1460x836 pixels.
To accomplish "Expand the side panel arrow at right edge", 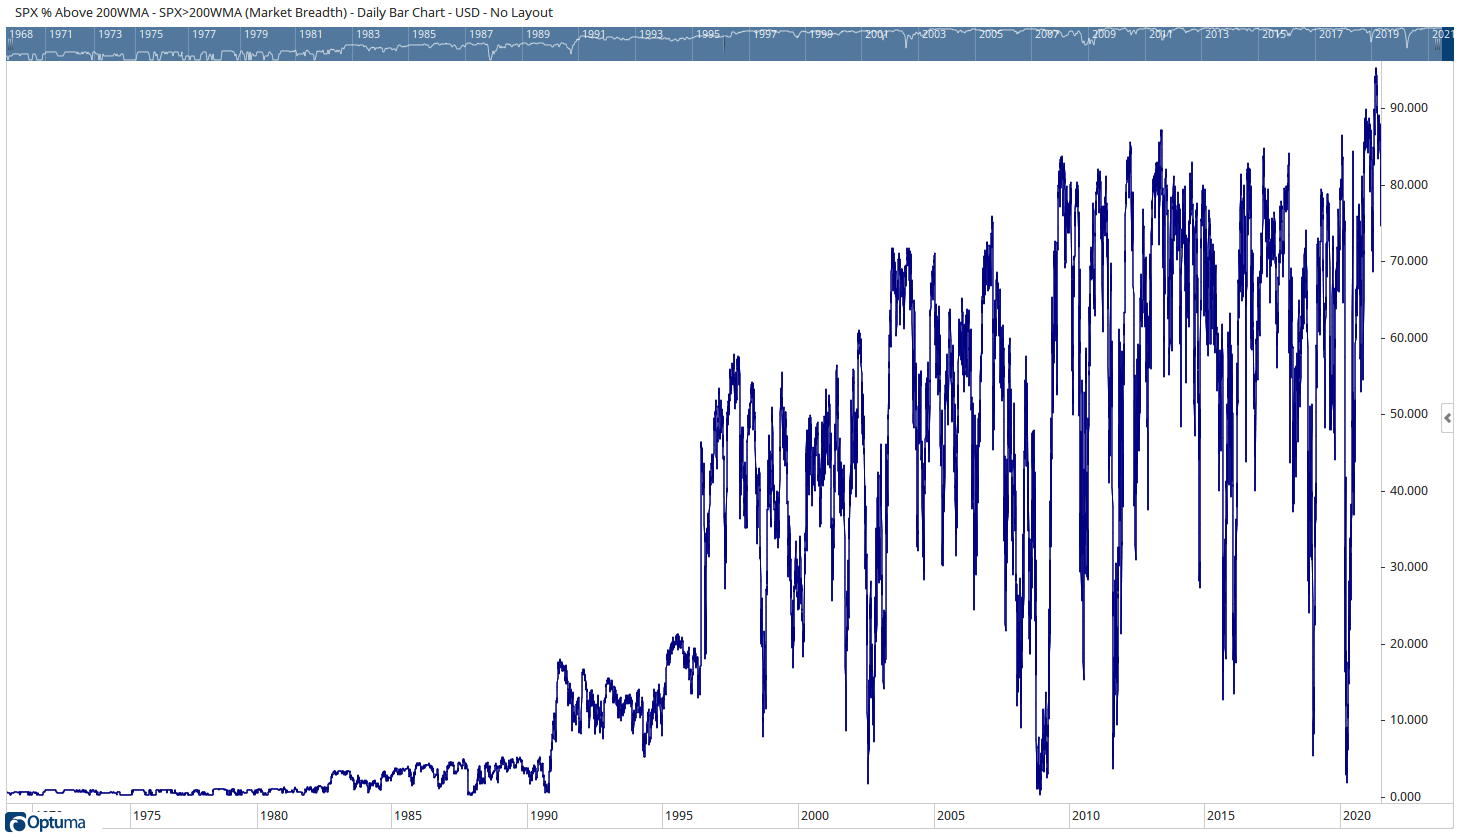I will point(1447,418).
